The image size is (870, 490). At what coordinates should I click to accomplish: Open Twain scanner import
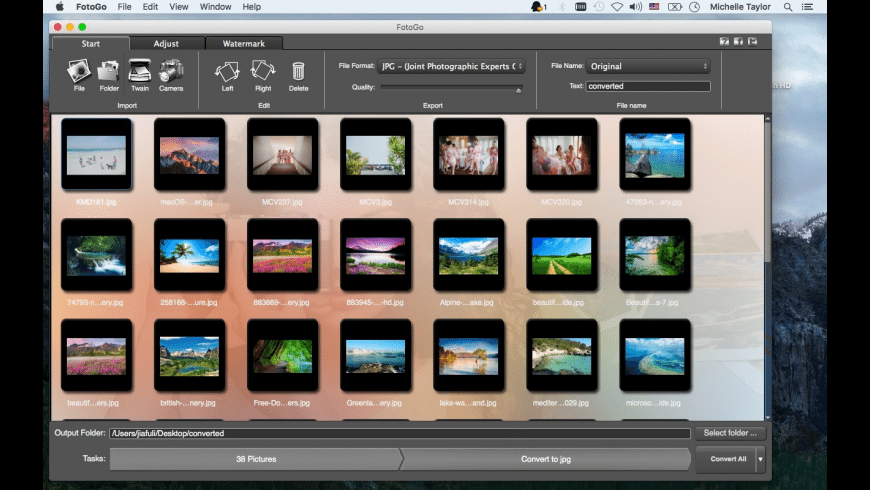tap(139, 75)
